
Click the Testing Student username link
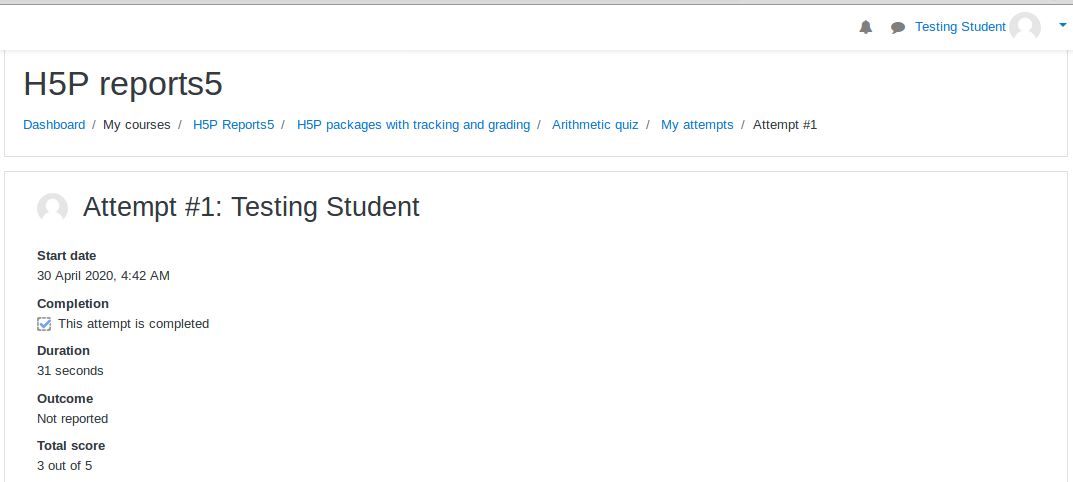960,27
